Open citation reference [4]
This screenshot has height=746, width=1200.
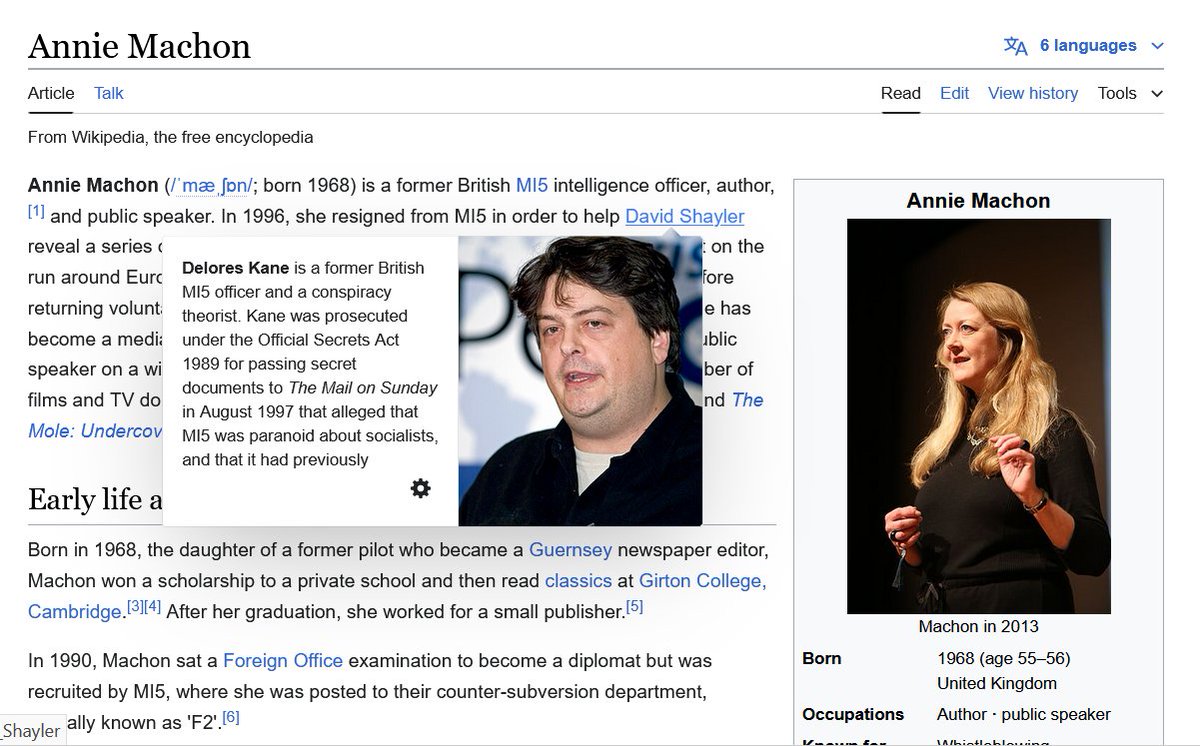coord(153,606)
